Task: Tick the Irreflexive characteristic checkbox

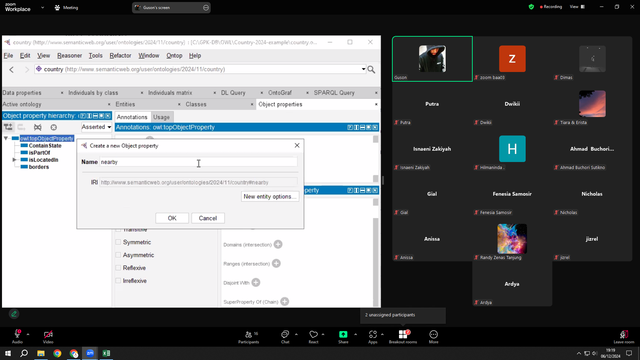Action: coord(118,280)
